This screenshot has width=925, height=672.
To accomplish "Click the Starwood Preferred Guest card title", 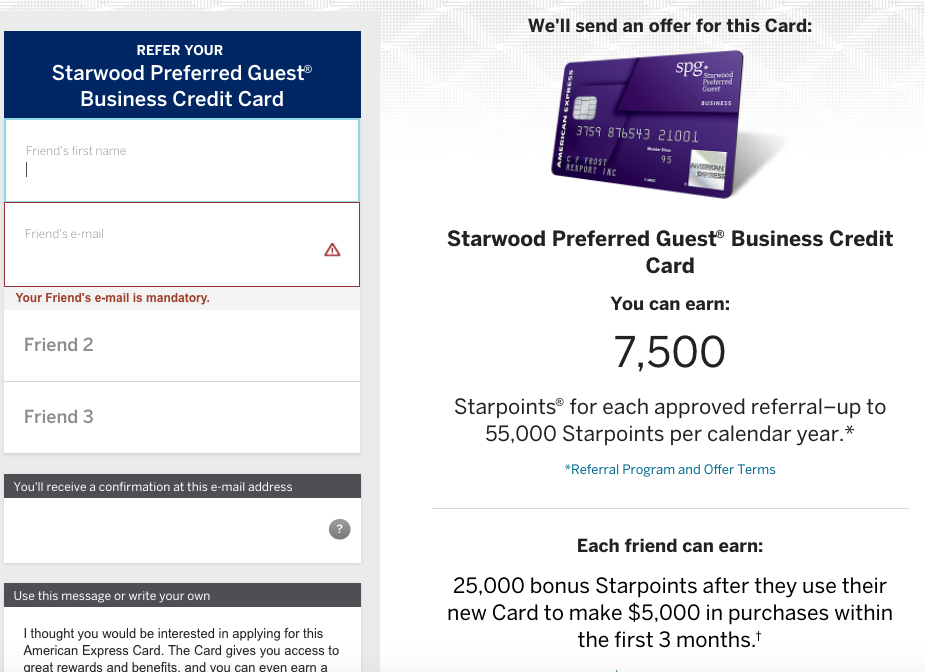I will coord(670,252).
